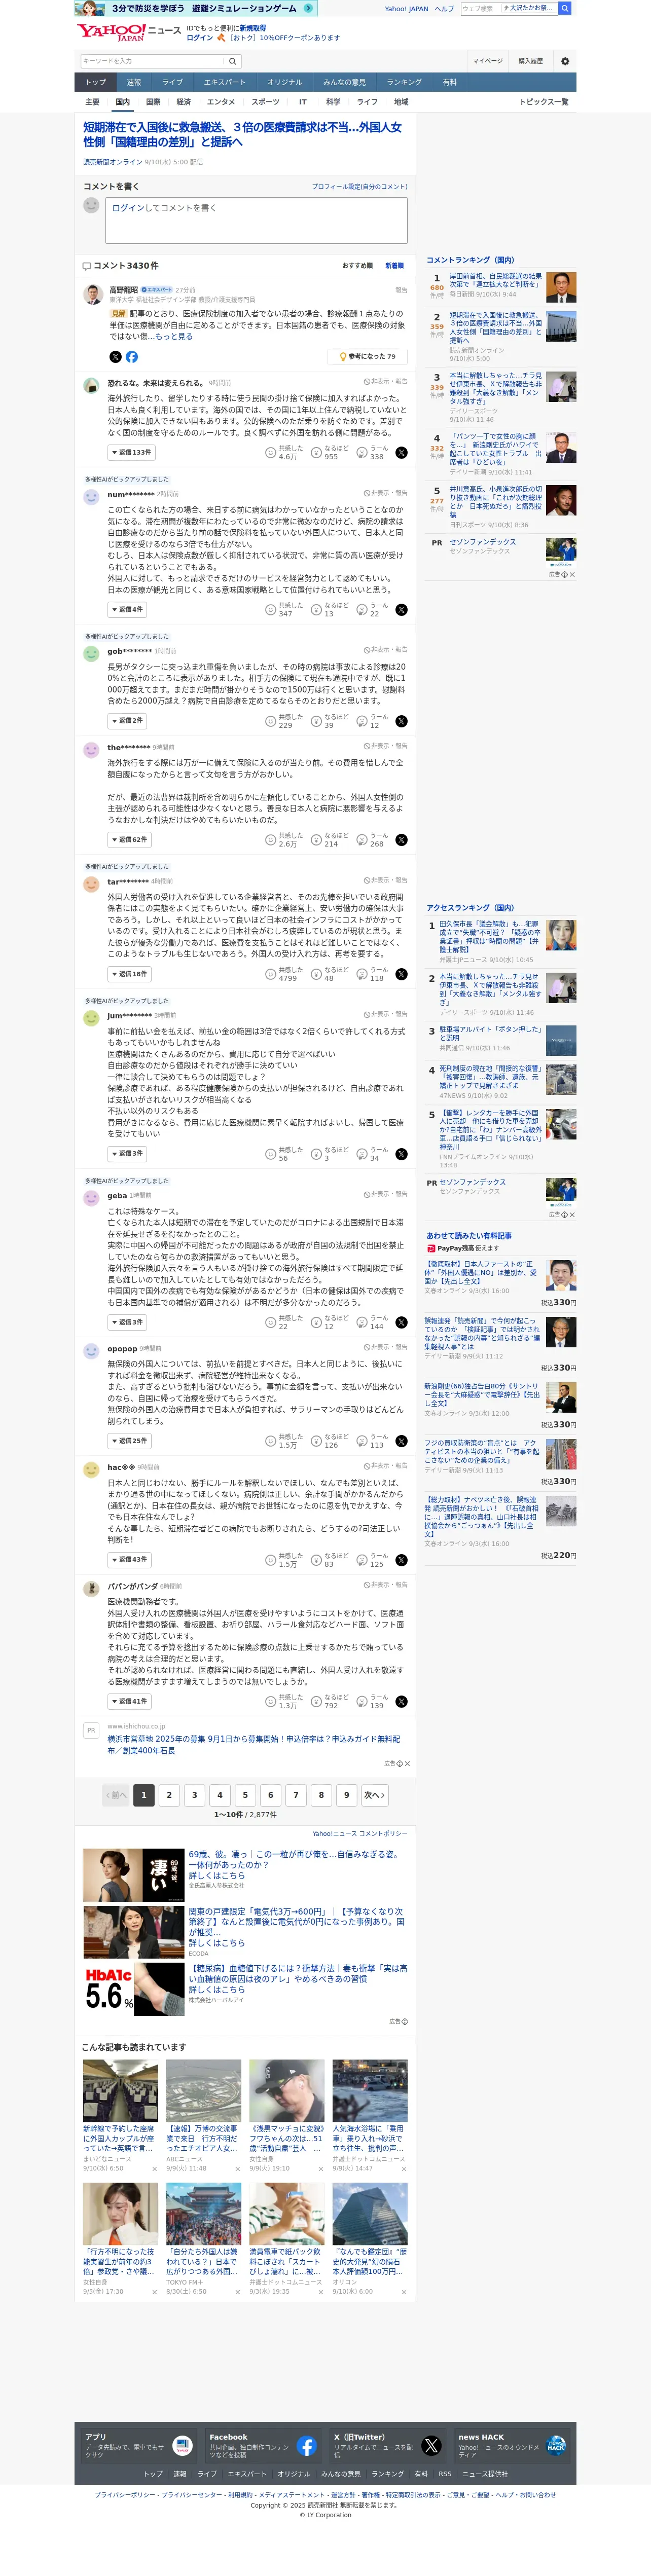Hide or report 恐れるな comment via 非表示・報告
The width and height of the screenshot is (651, 2576).
386,381
